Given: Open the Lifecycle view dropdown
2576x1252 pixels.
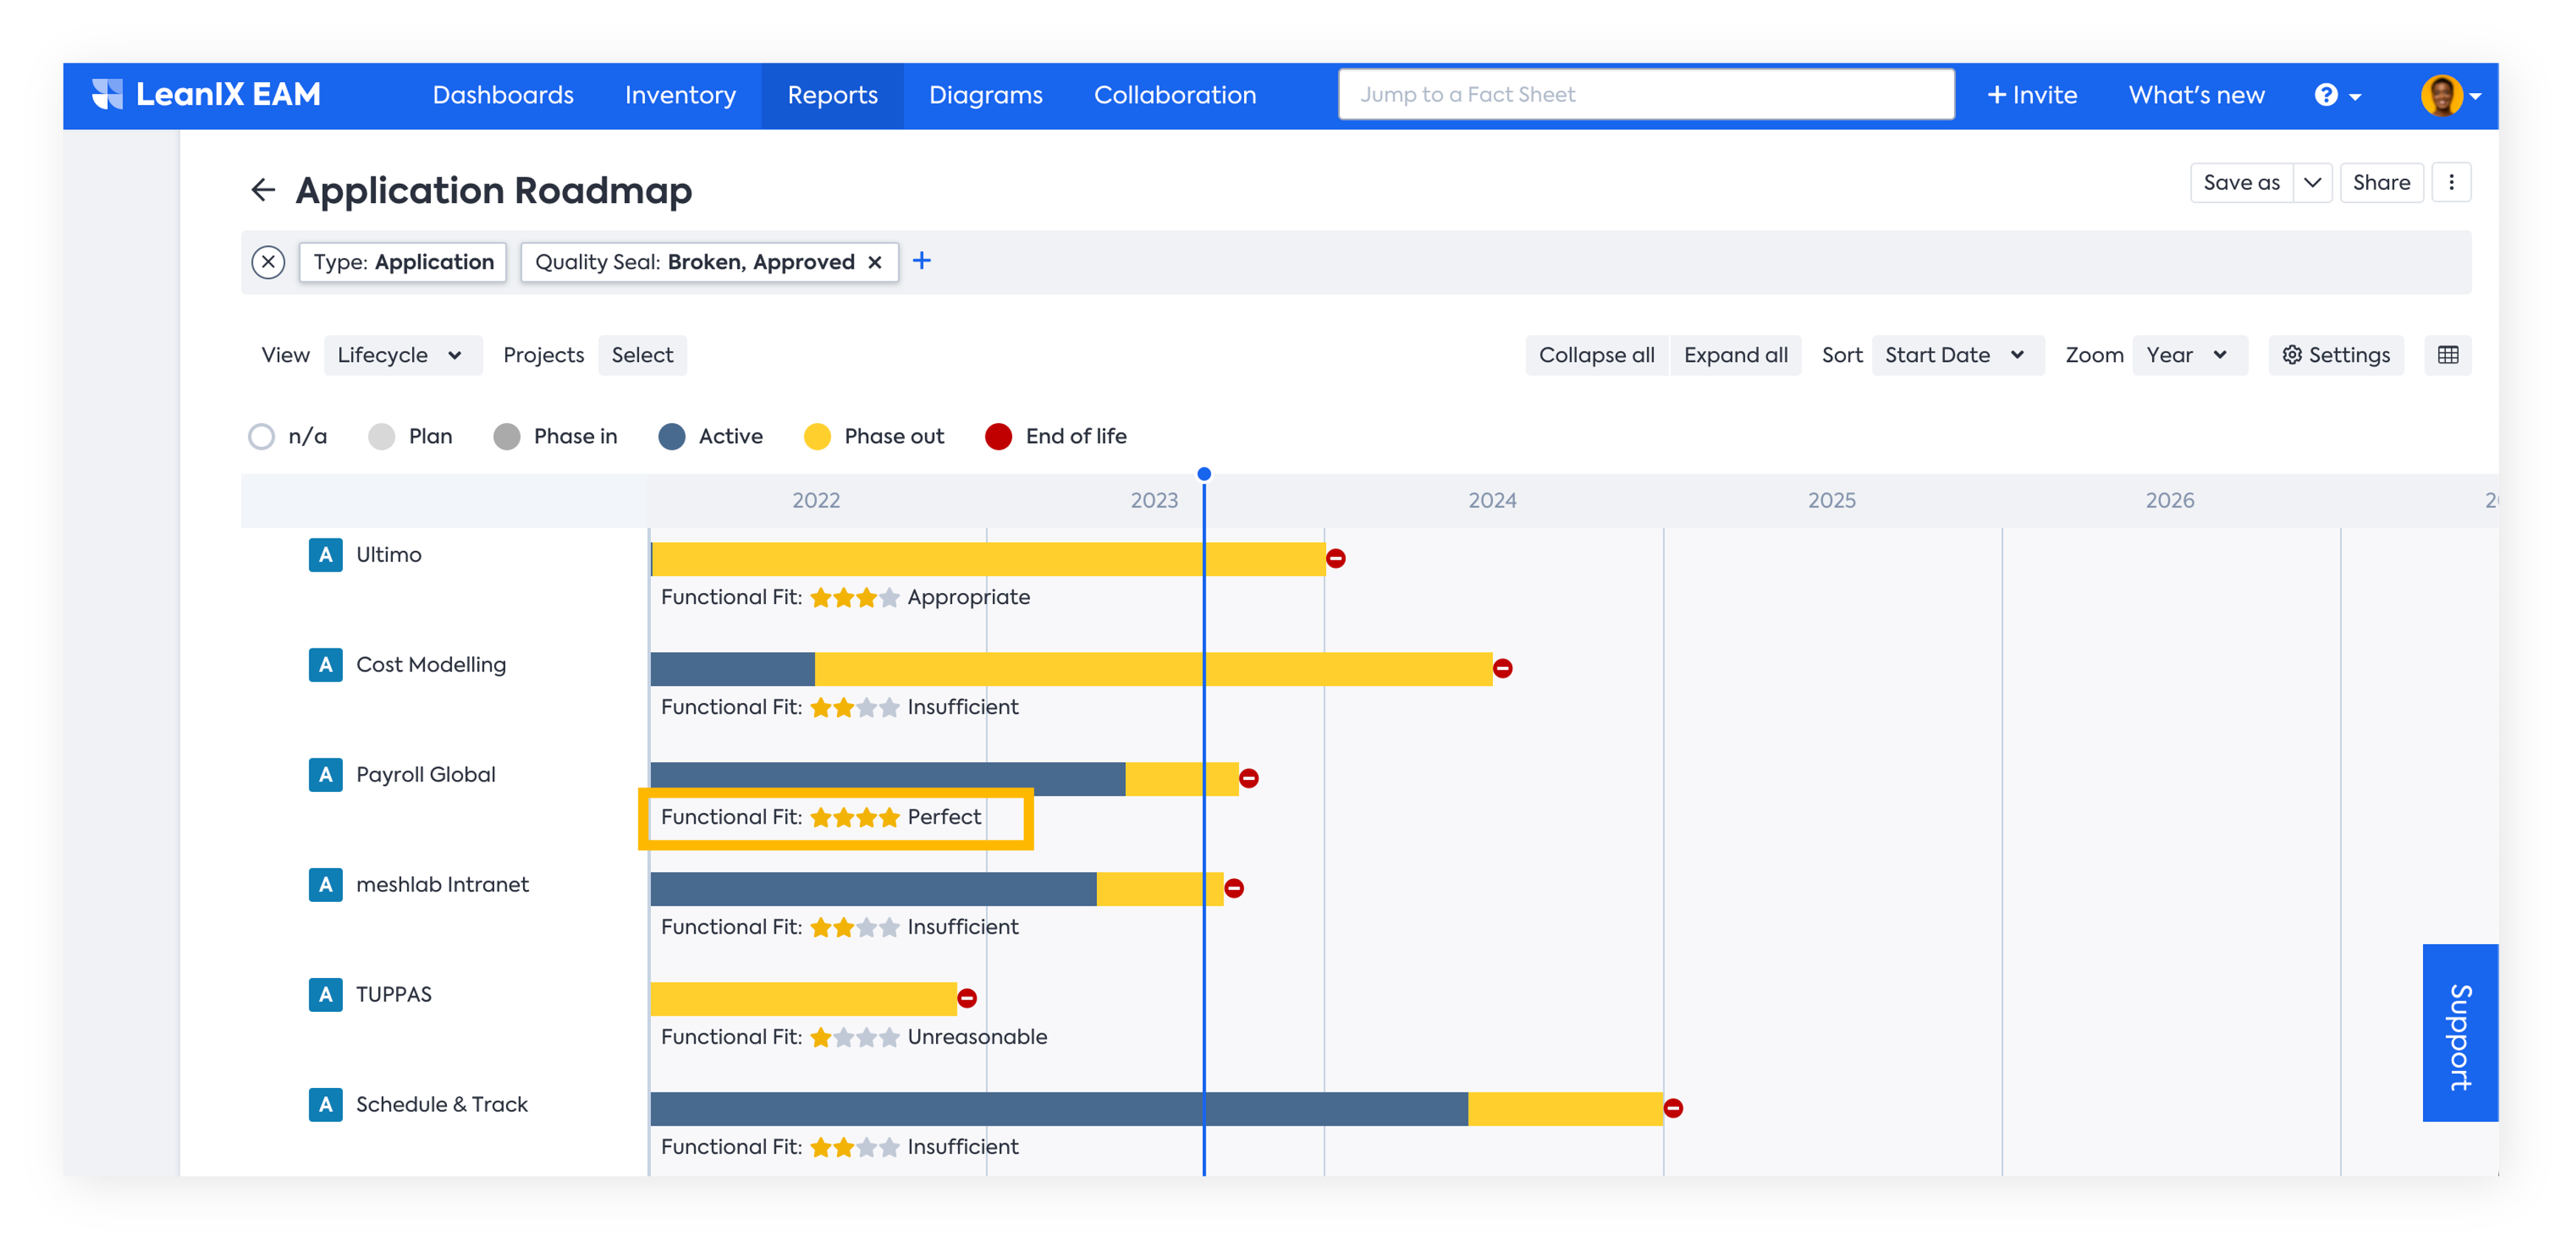Looking at the screenshot, I should pos(402,355).
